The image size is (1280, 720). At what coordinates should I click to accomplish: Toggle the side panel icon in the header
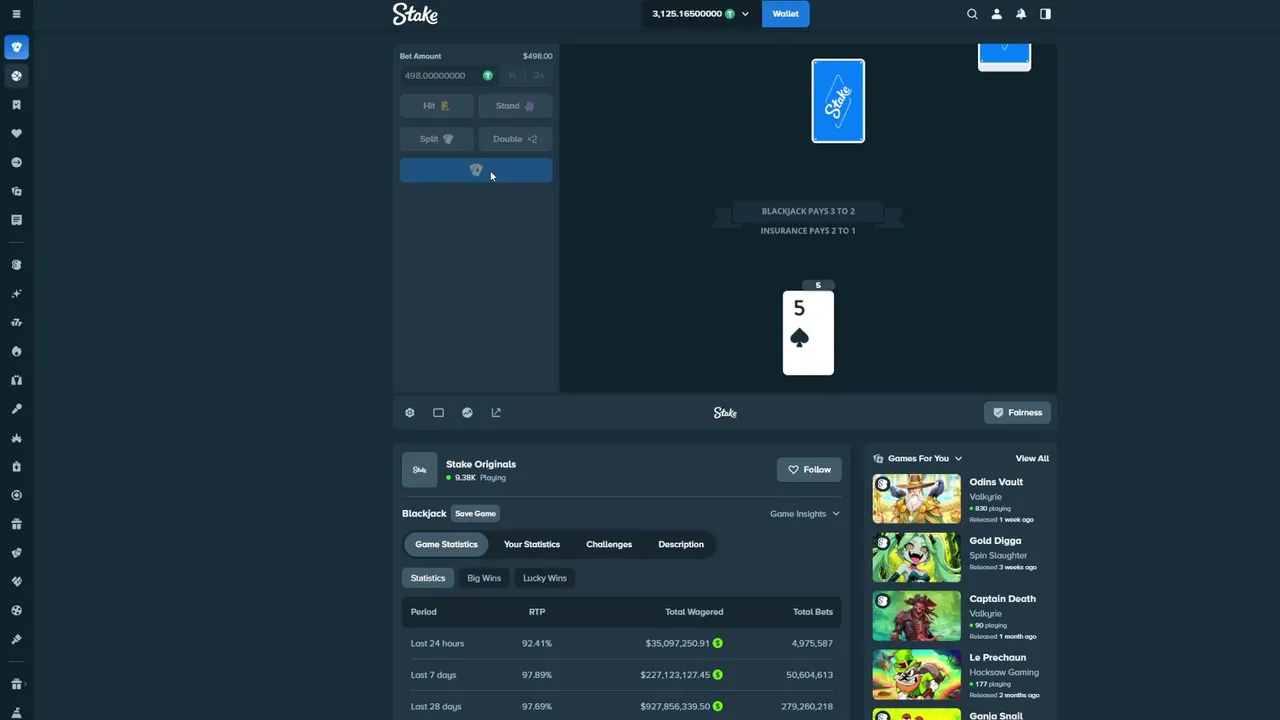point(1045,14)
